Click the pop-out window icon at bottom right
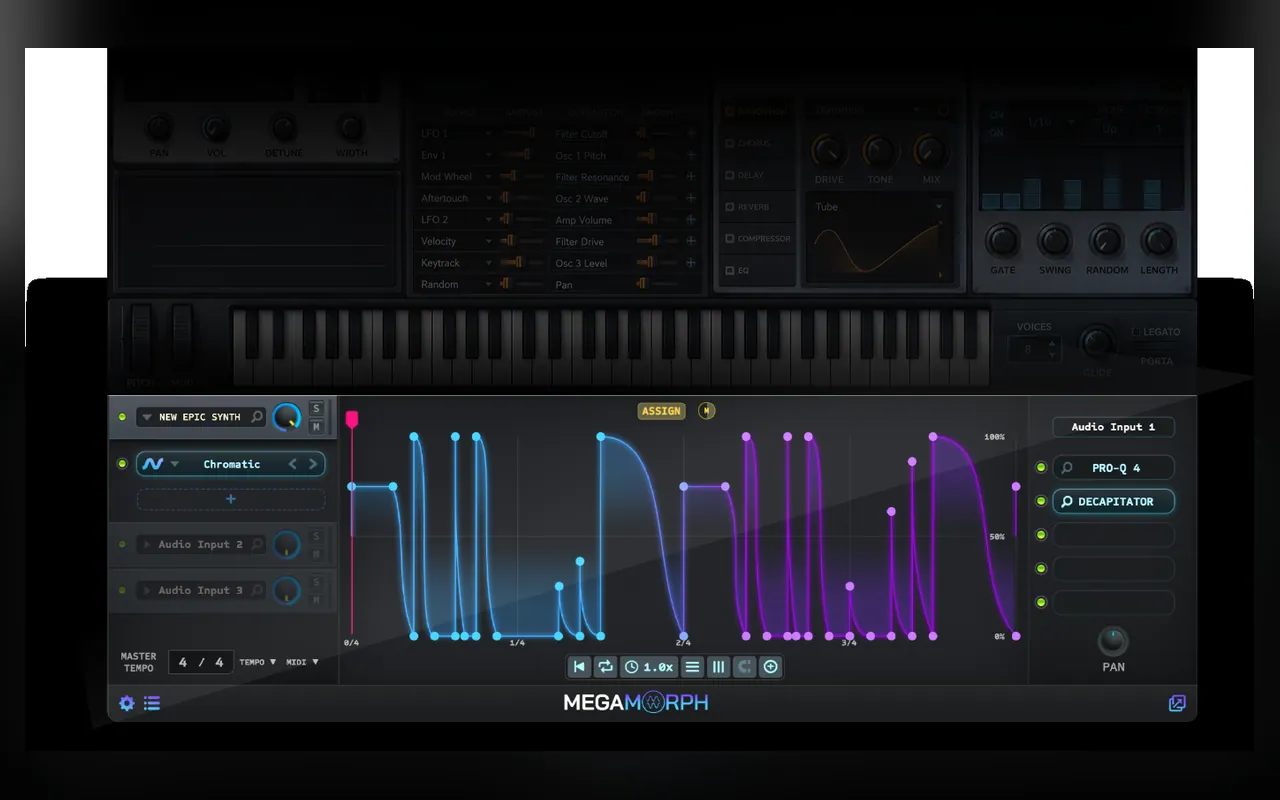1280x800 pixels. (1177, 703)
